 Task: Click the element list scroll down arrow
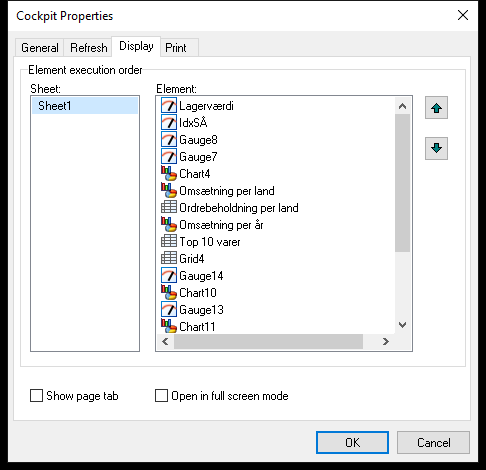pos(402,325)
